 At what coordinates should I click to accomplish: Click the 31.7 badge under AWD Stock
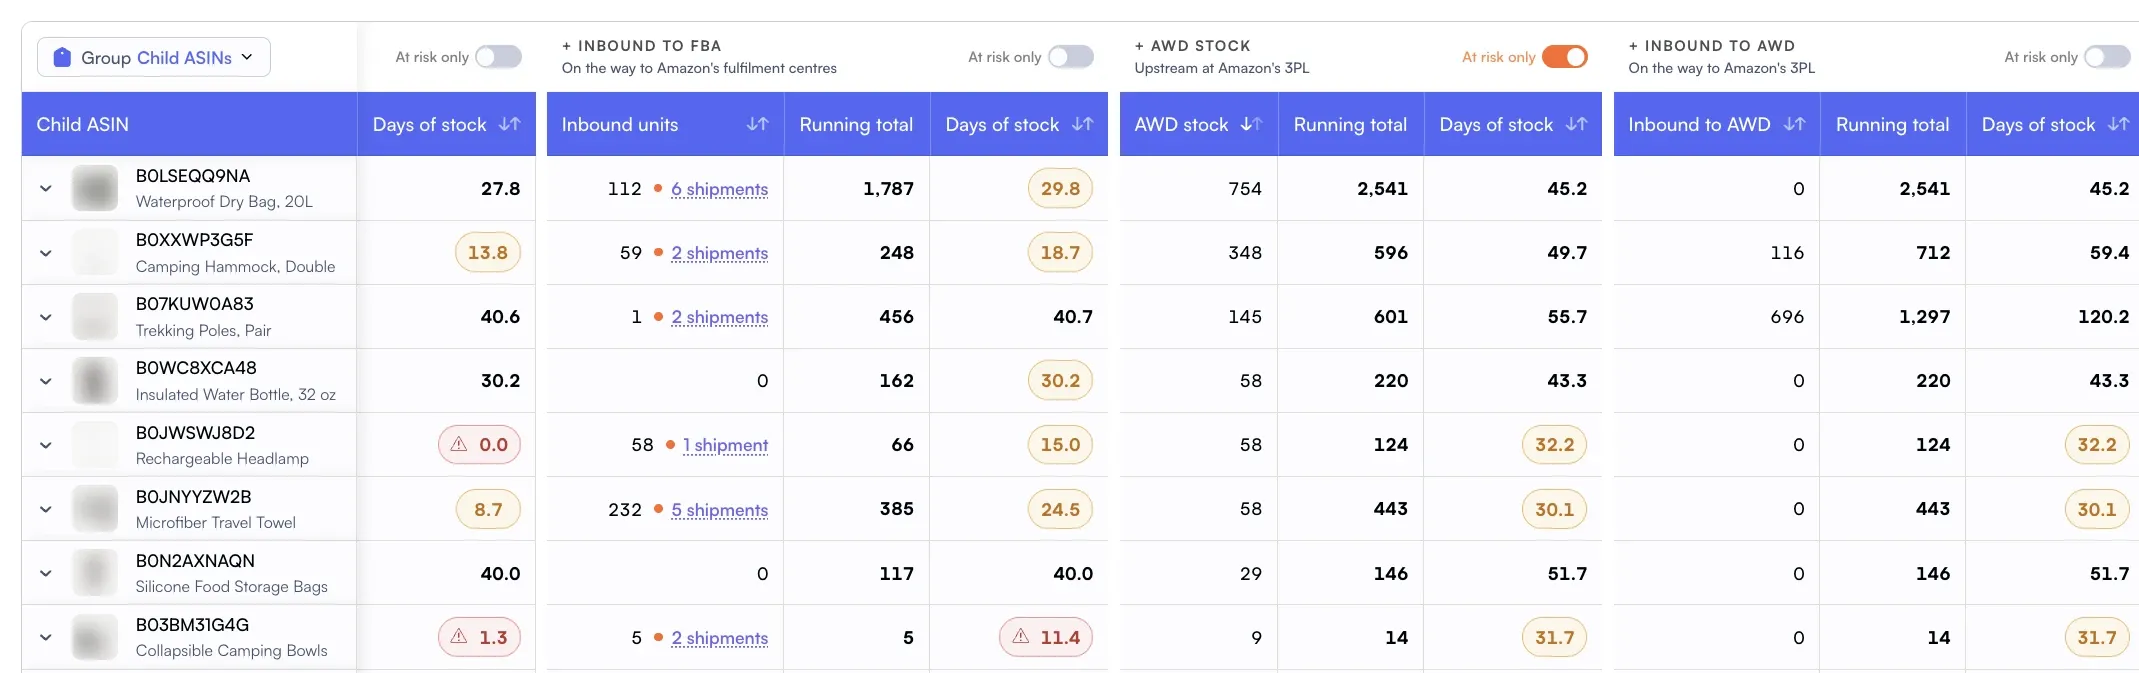point(1554,637)
